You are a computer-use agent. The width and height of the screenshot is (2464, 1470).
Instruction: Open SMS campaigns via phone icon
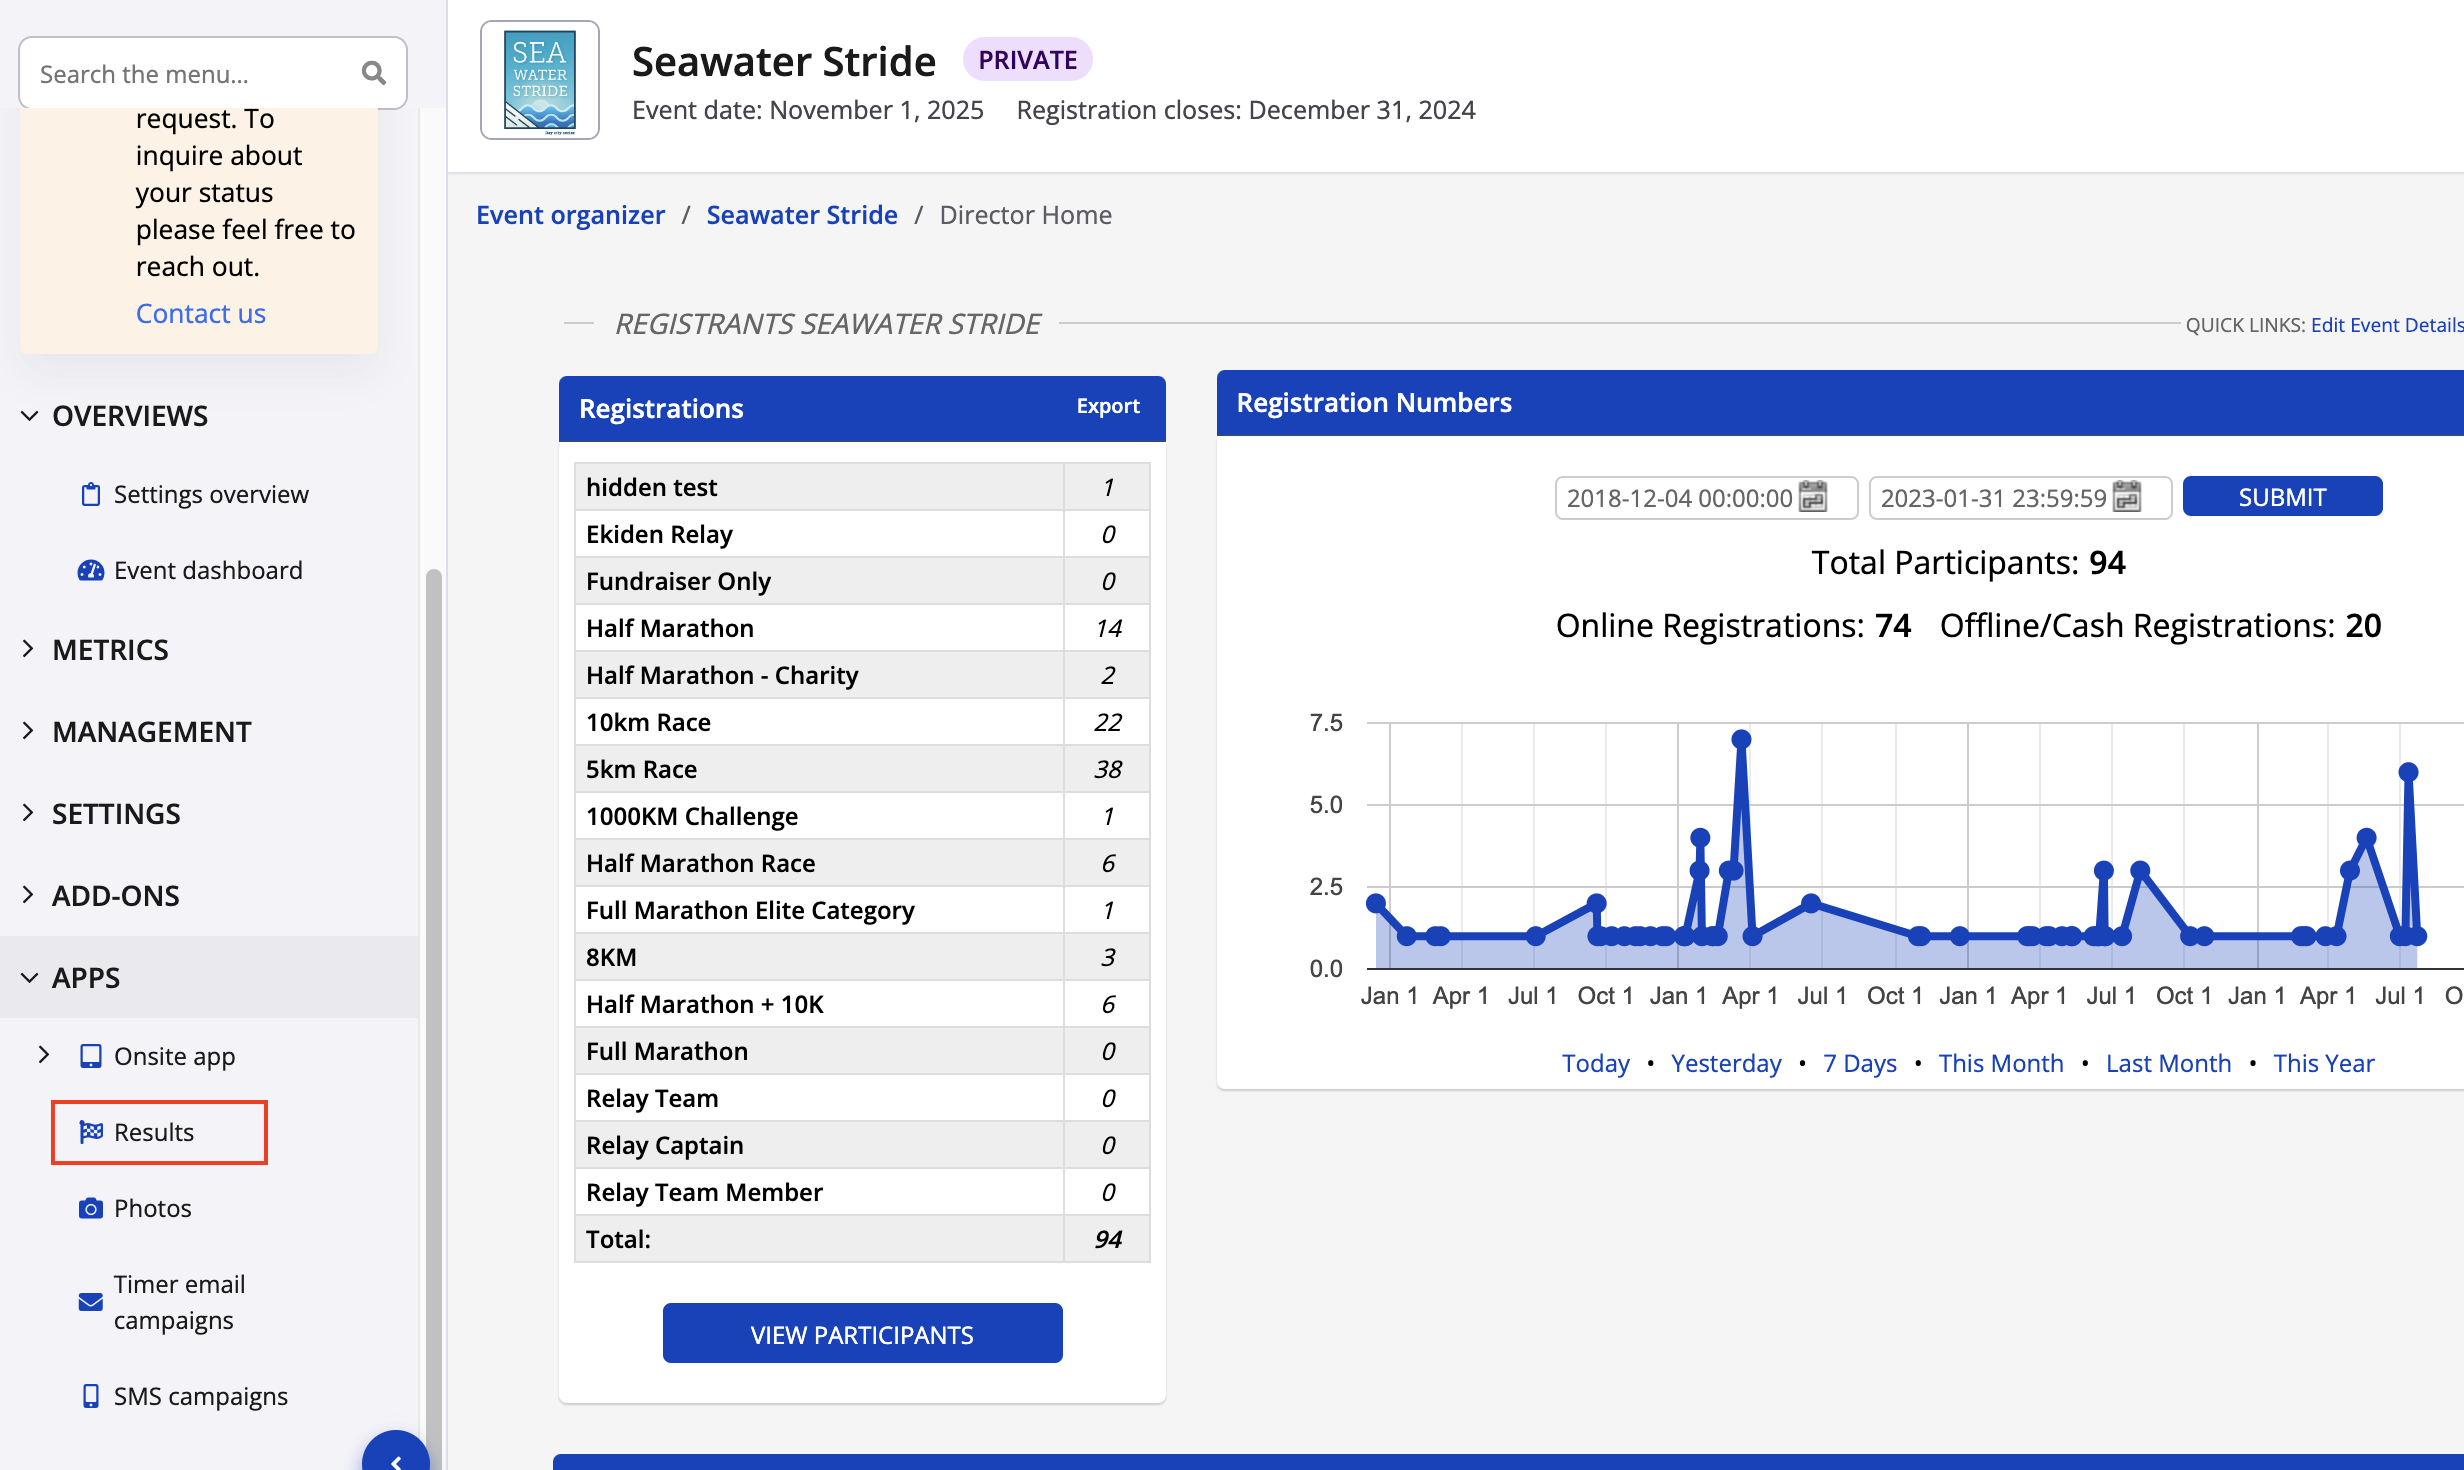90,1396
